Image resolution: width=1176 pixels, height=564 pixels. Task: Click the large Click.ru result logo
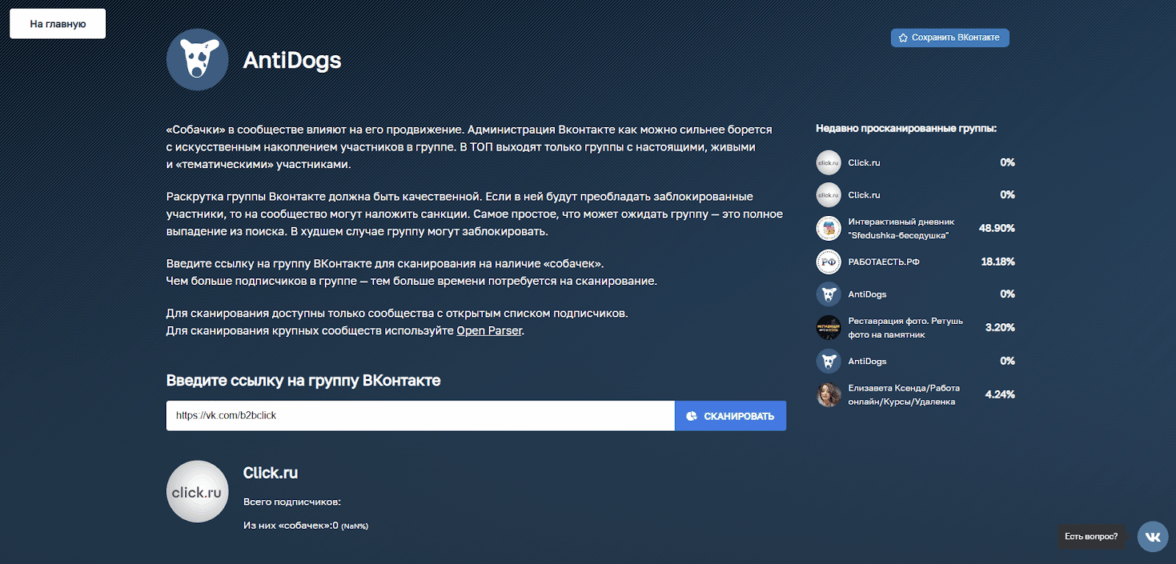coord(197,491)
